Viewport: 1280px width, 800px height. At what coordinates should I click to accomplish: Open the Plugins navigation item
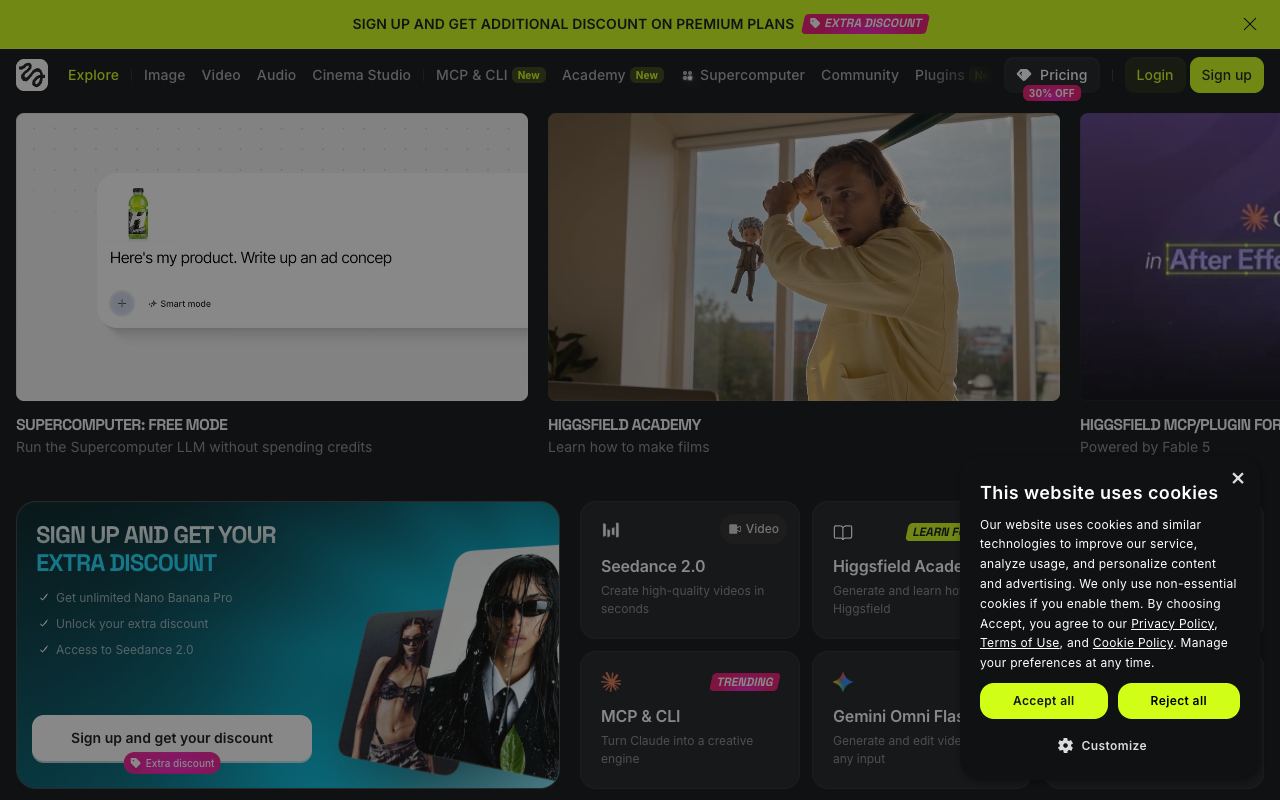940,75
